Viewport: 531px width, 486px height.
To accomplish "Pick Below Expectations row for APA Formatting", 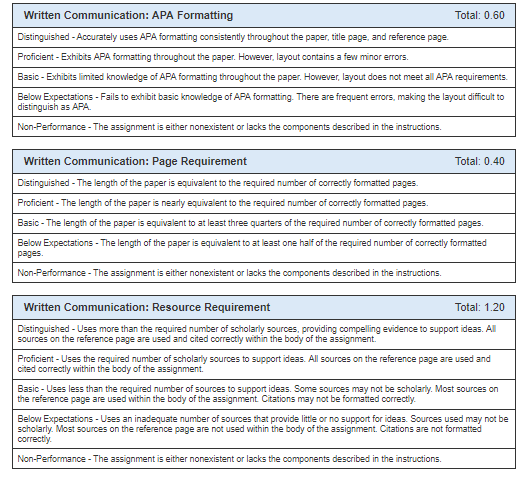I will [264, 102].
